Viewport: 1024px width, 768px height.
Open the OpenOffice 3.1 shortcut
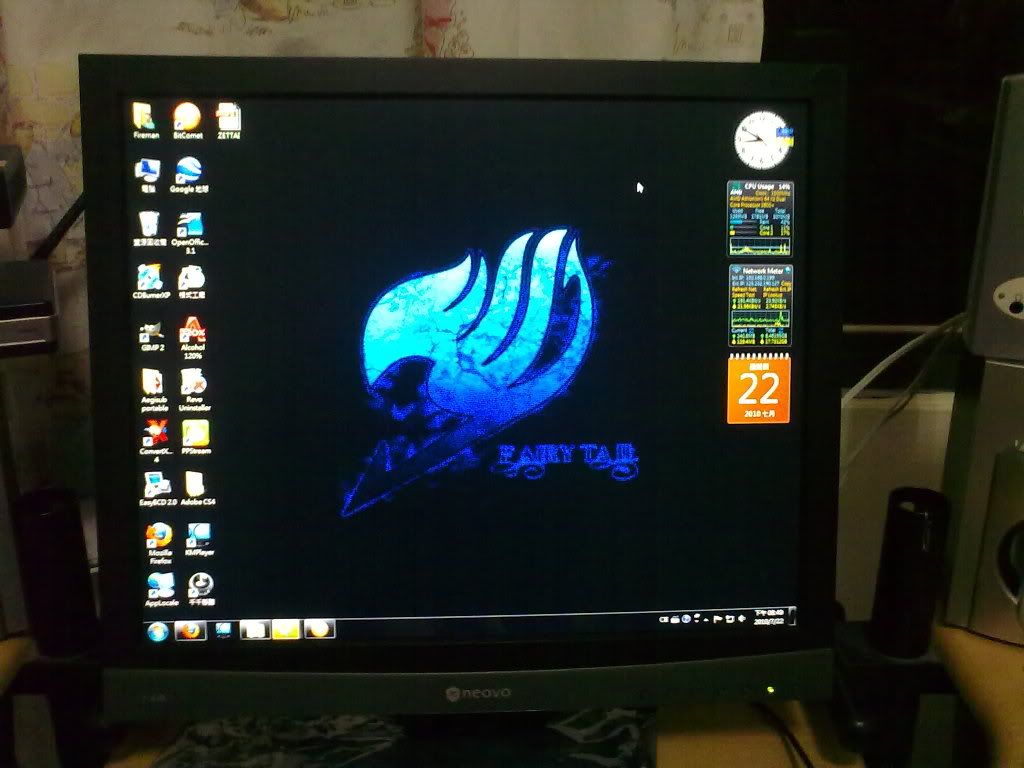(x=189, y=232)
